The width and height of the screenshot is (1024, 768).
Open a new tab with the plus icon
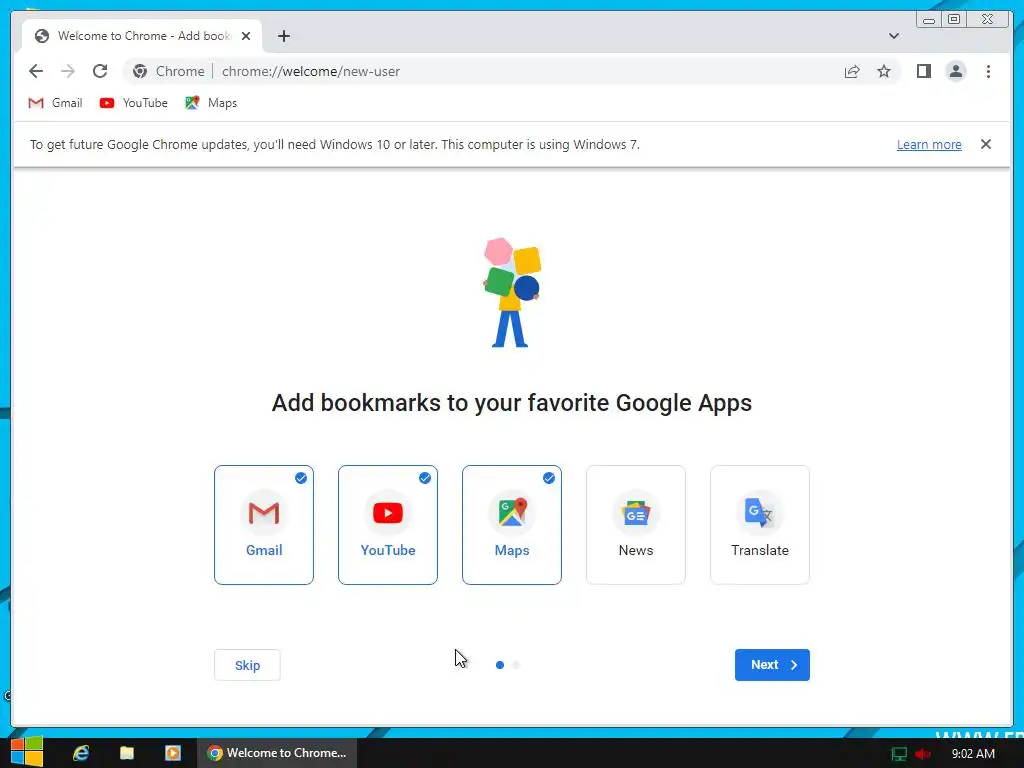point(283,36)
